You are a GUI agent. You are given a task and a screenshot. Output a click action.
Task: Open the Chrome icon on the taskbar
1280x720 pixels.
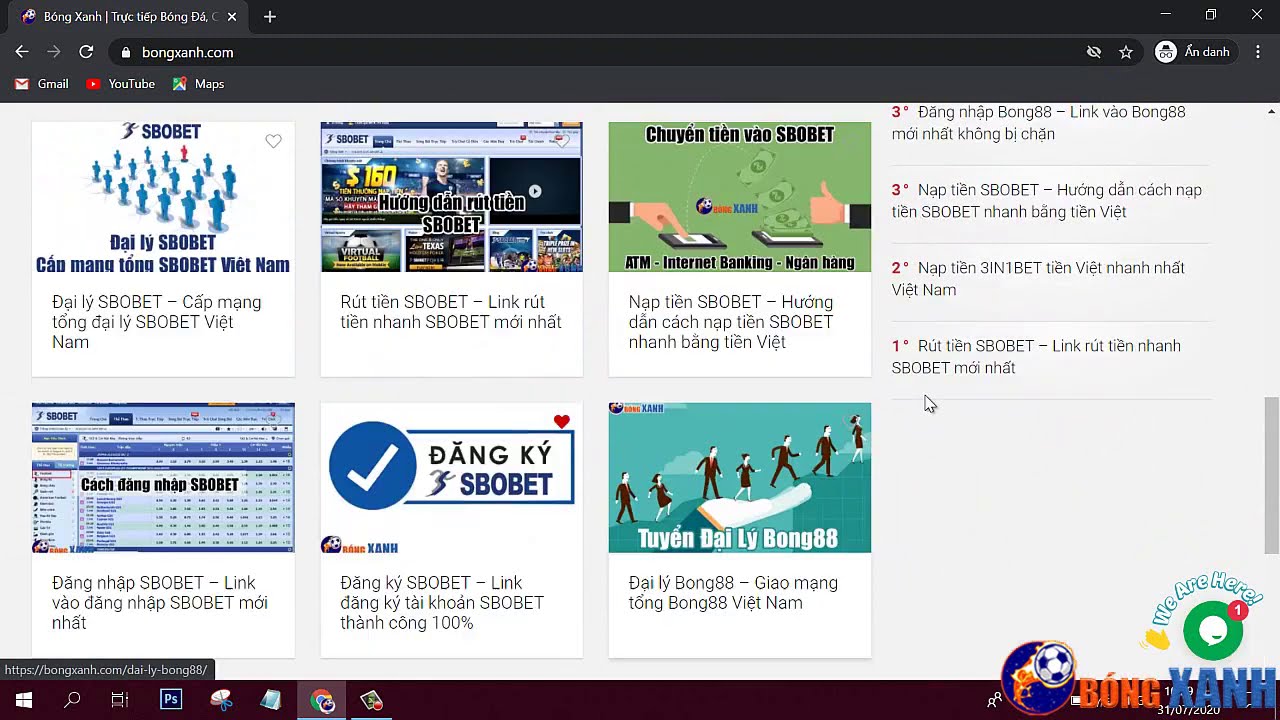322,700
